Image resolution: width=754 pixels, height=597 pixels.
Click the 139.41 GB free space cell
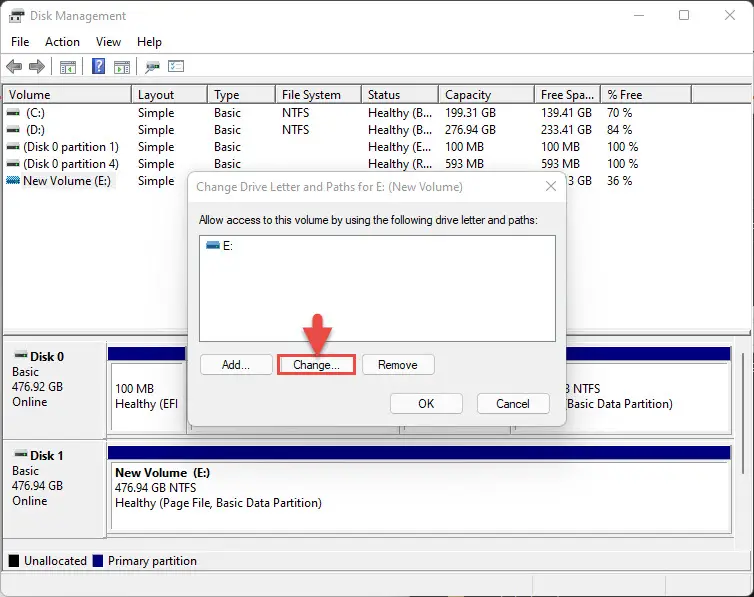tap(566, 113)
